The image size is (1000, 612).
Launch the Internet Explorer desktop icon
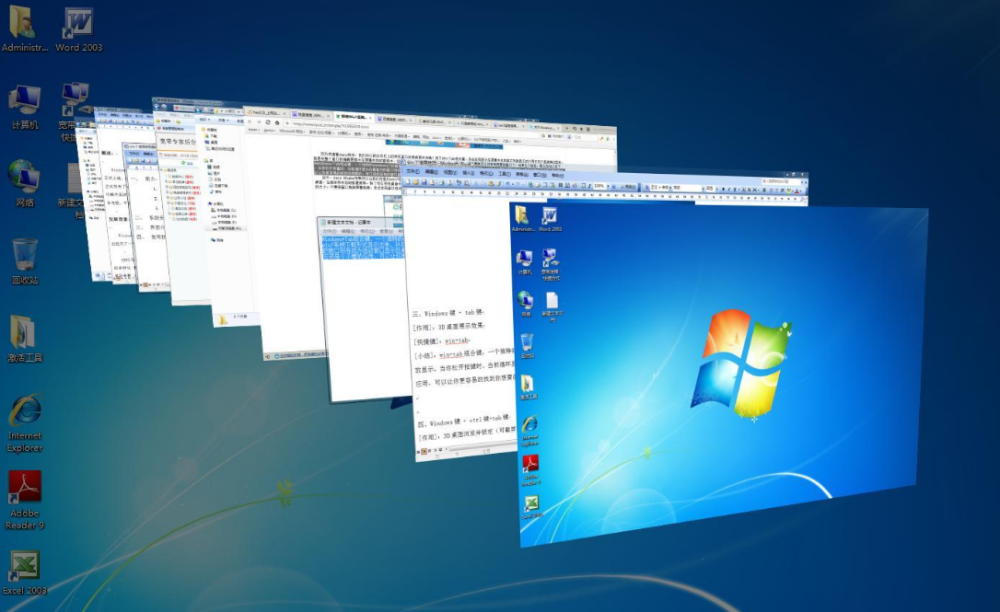(x=24, y=422)
